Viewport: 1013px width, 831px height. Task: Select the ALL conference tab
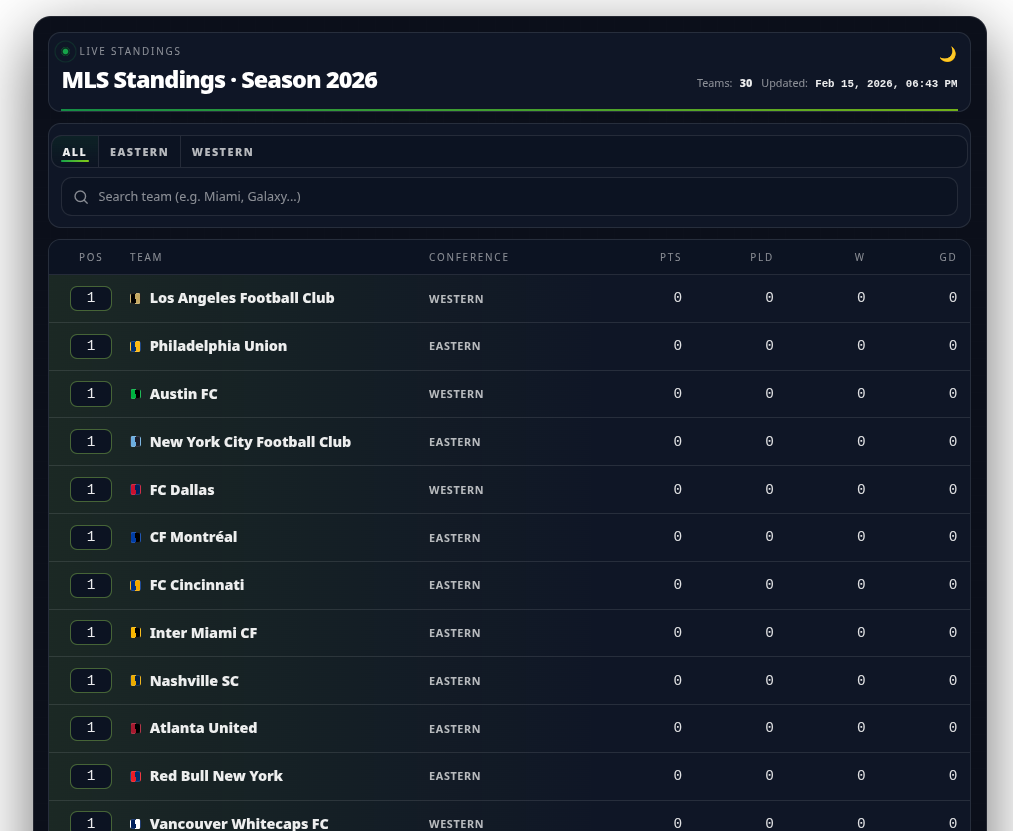coord(75,152)
